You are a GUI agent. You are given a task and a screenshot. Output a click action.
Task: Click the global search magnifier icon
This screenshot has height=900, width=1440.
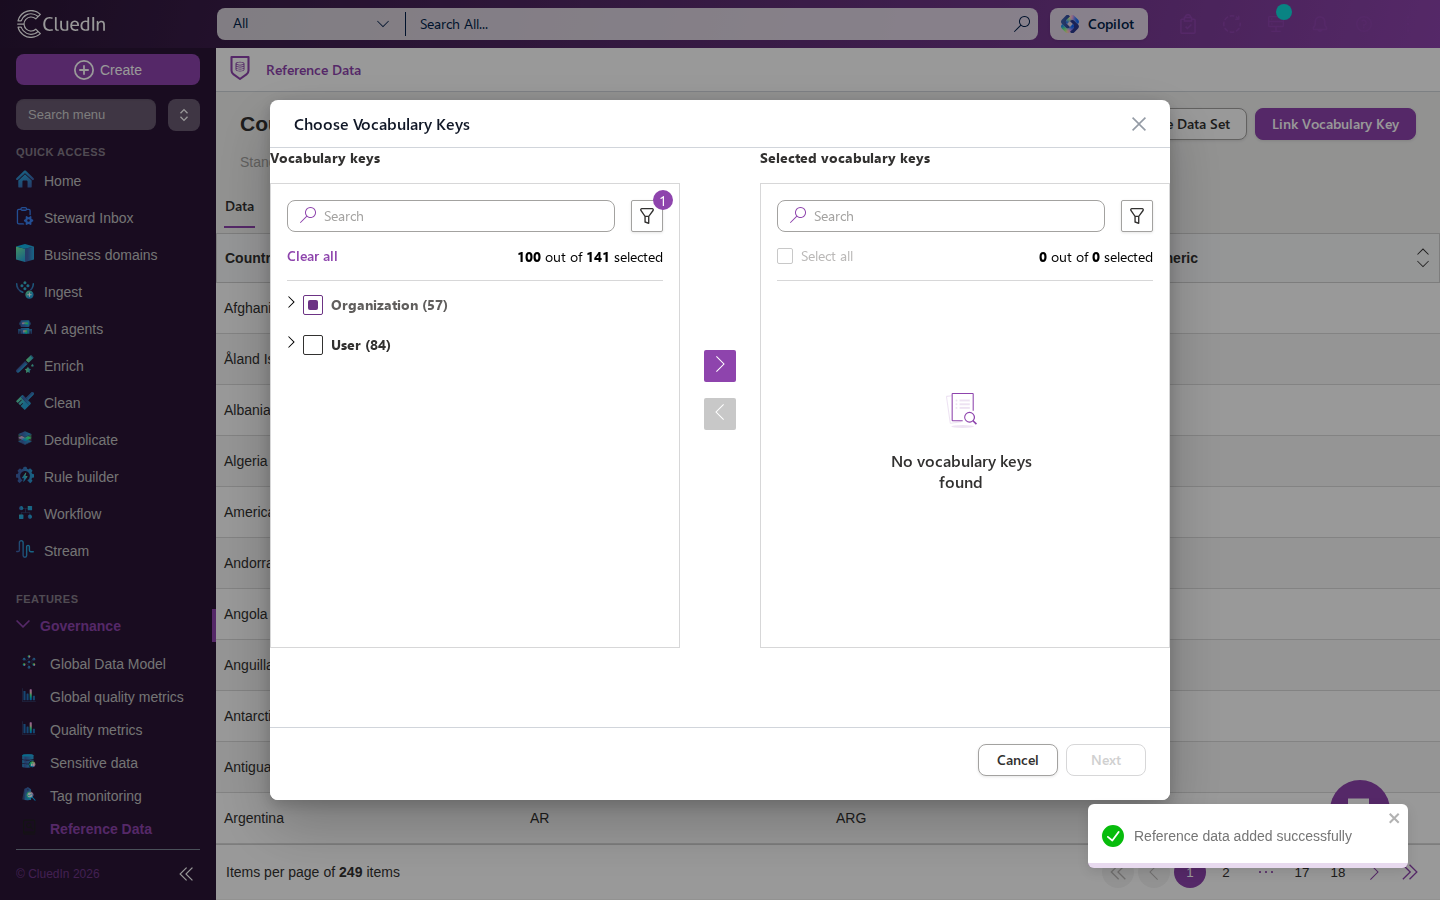point(1022,24)
